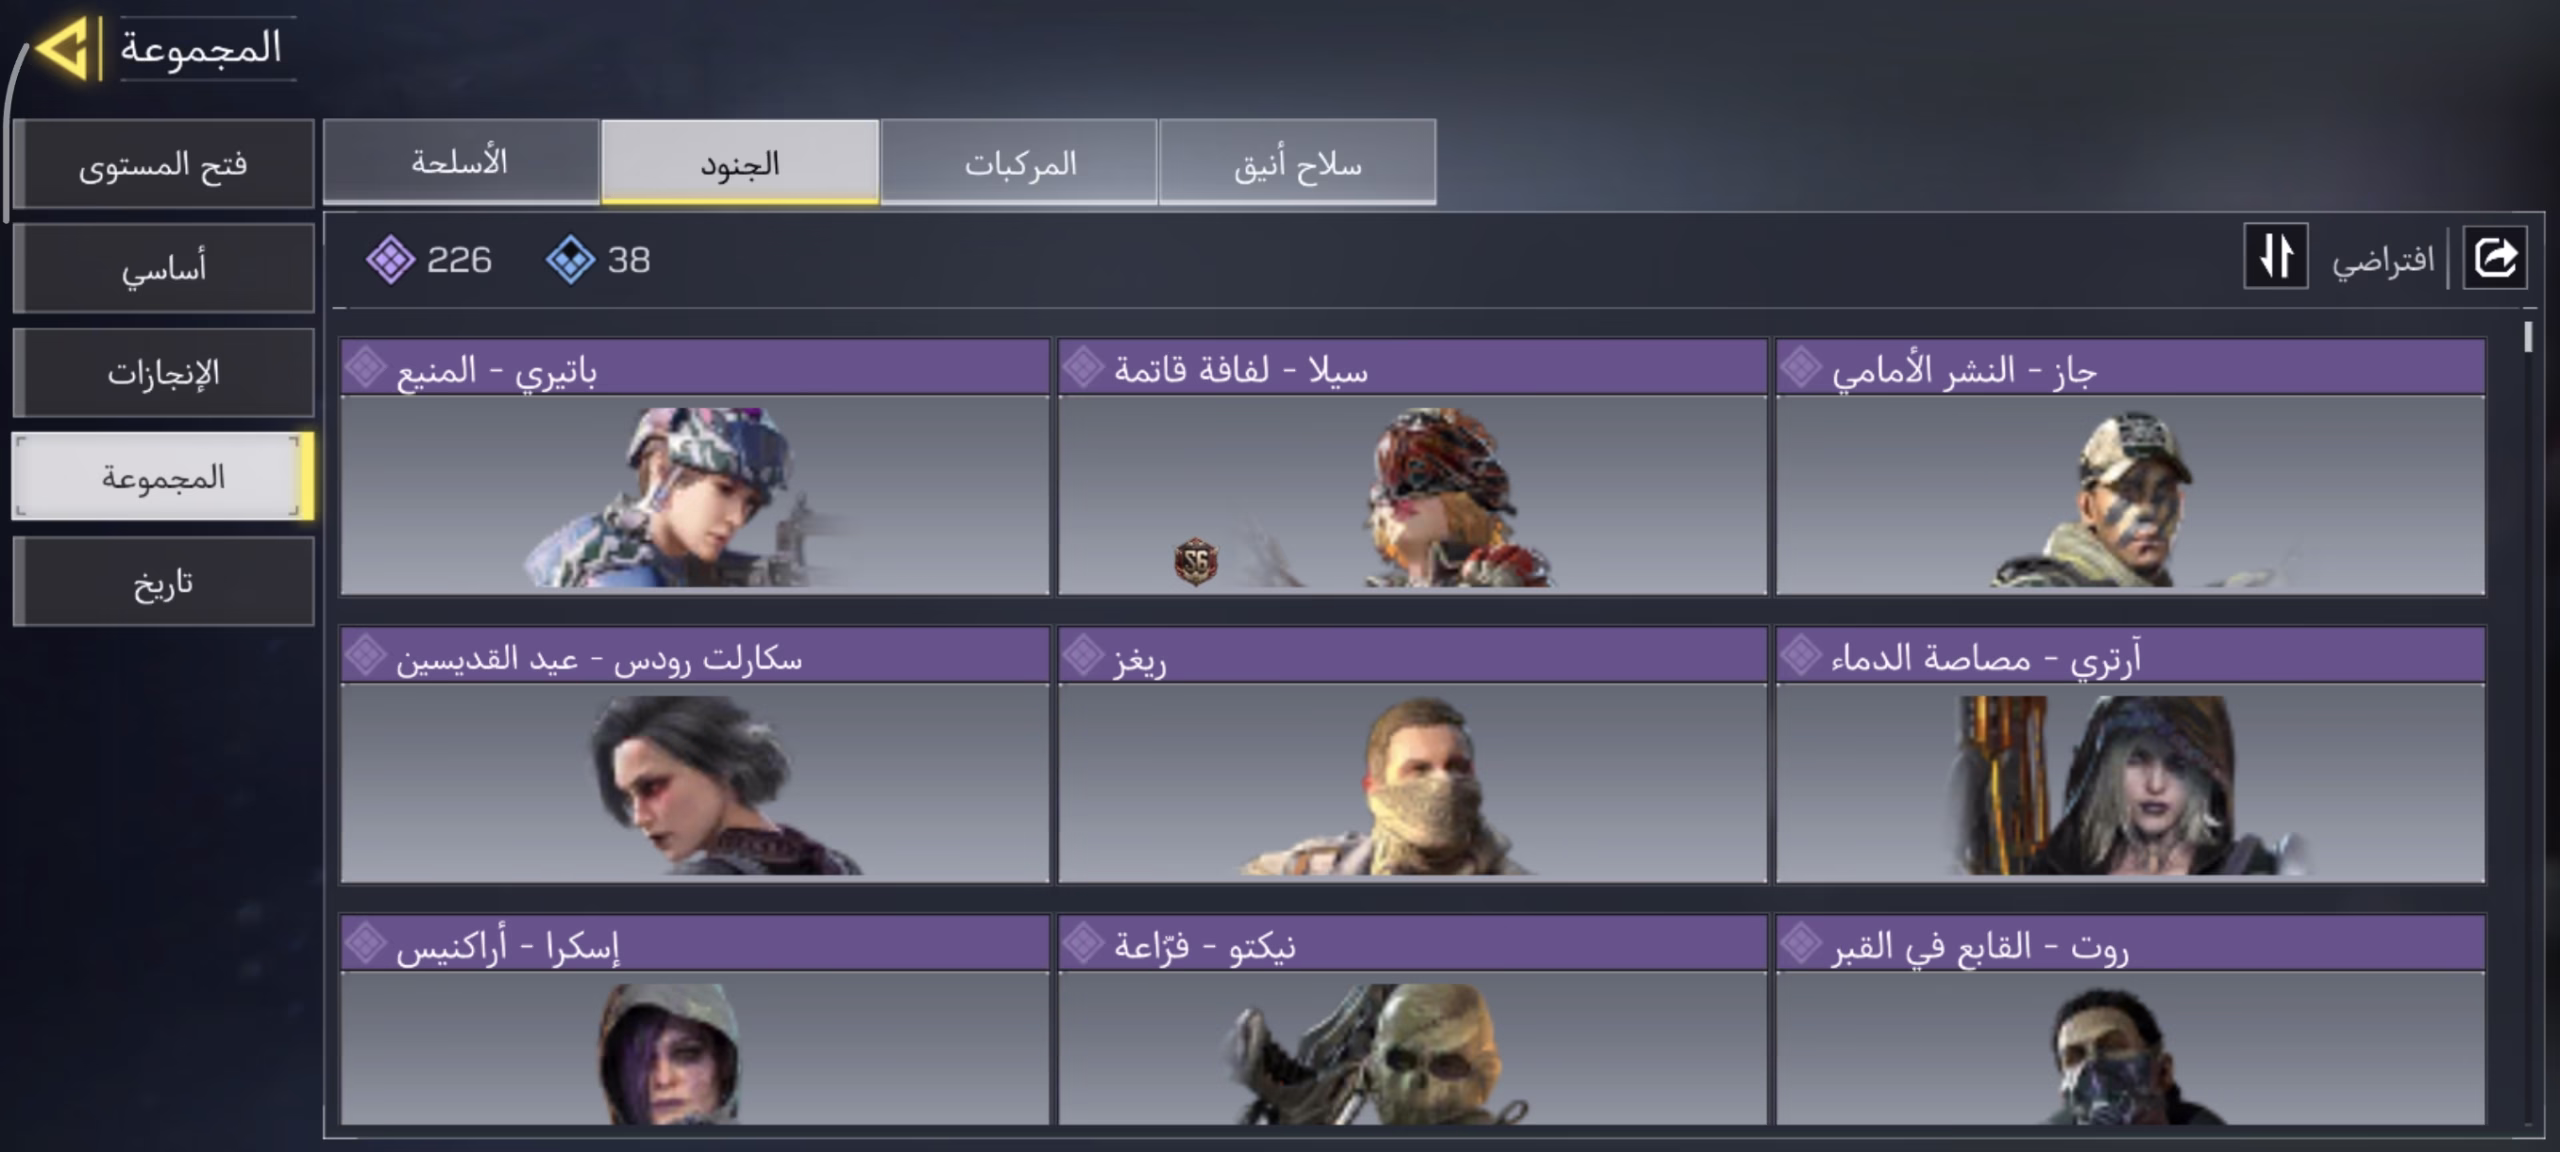2560x1152 pixels.
Task: Open the افتراضي sort dropdown
Action: (2383, 260)
